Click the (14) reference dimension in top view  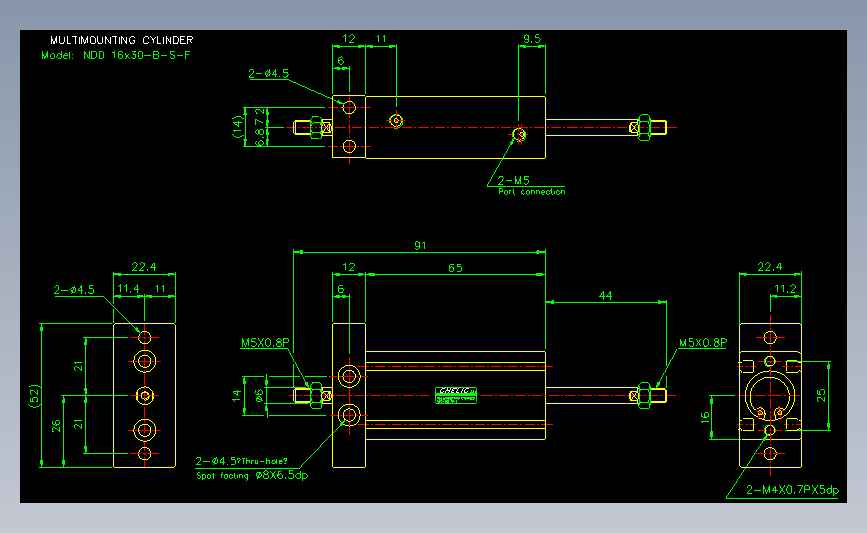[237, 127]
